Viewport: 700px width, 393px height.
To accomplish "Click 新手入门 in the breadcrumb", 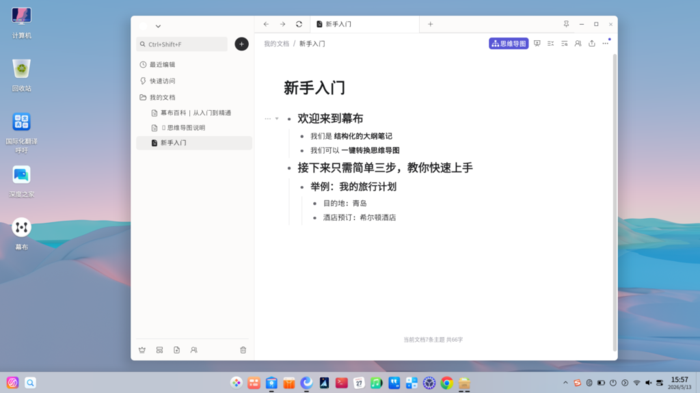I will click(x=312, y=44).
